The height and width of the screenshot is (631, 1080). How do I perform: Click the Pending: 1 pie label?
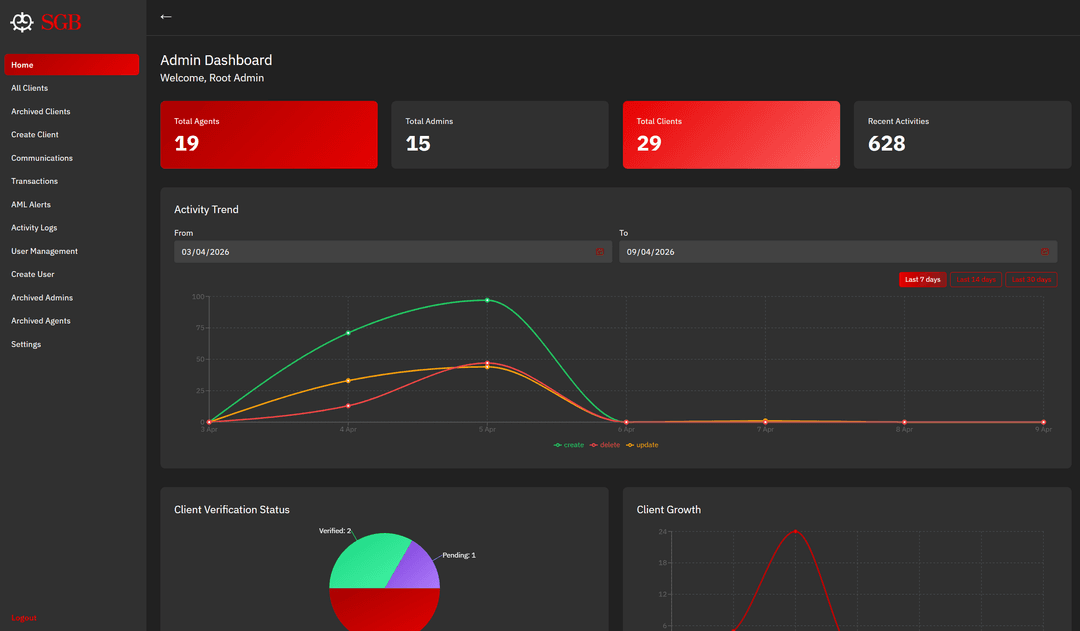tap(459, 555)
